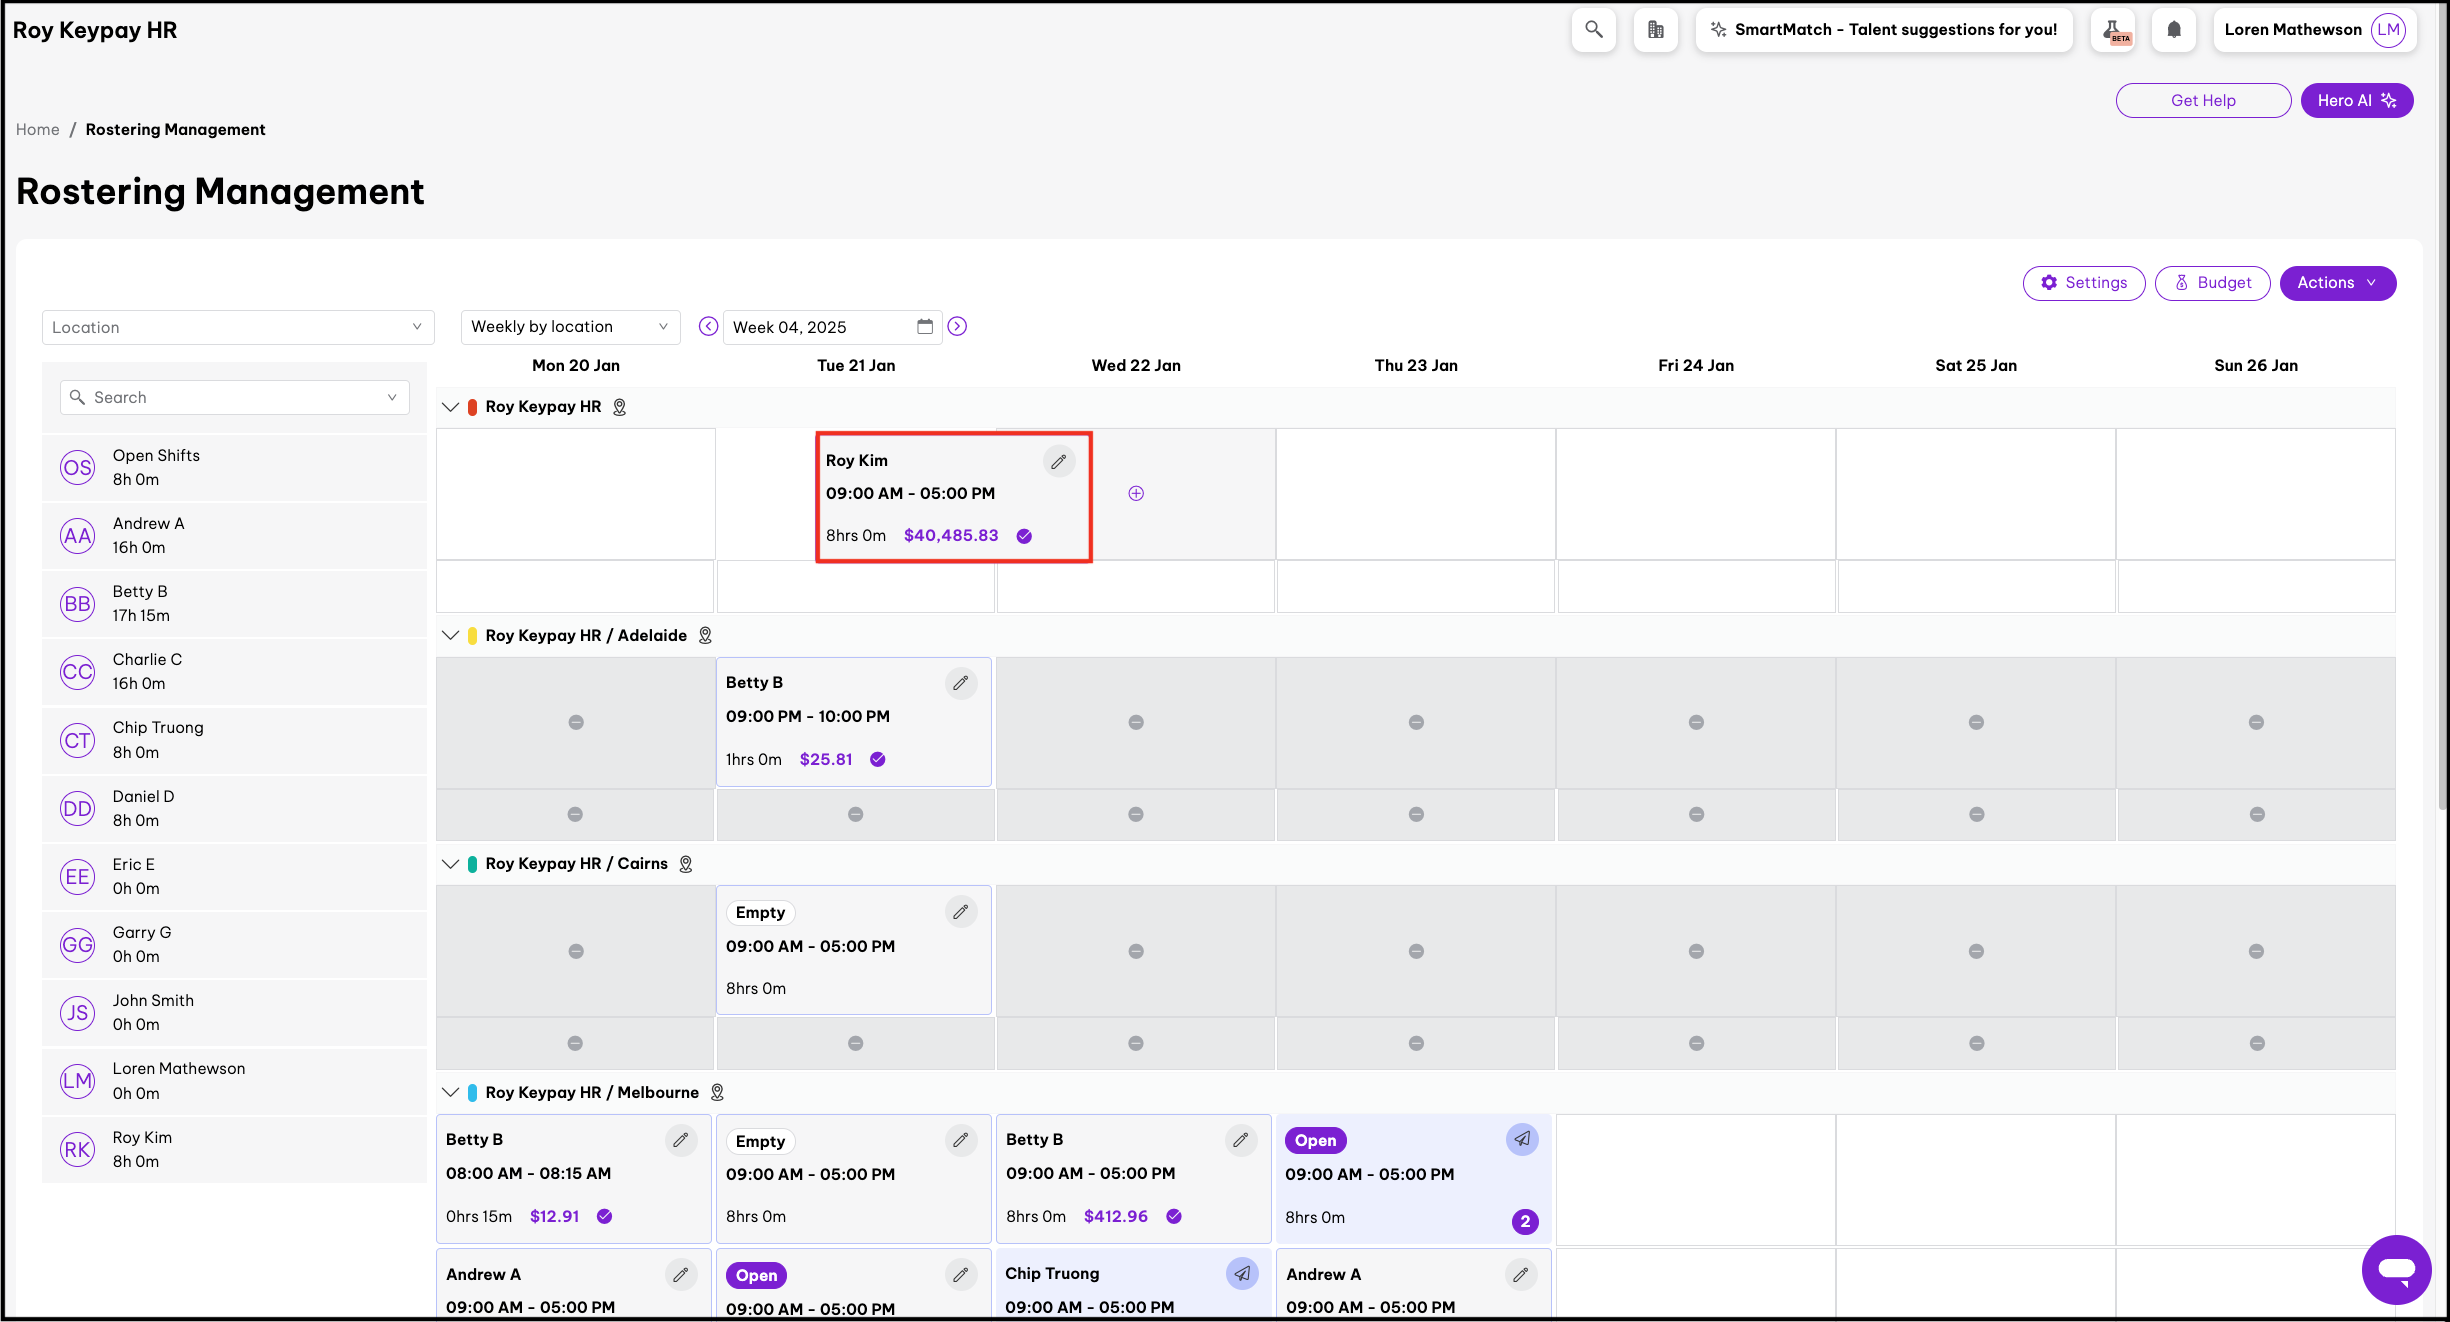Open the Location filter dropdown
This screenshot has width=2450, height=1322.
pos(238,327)
